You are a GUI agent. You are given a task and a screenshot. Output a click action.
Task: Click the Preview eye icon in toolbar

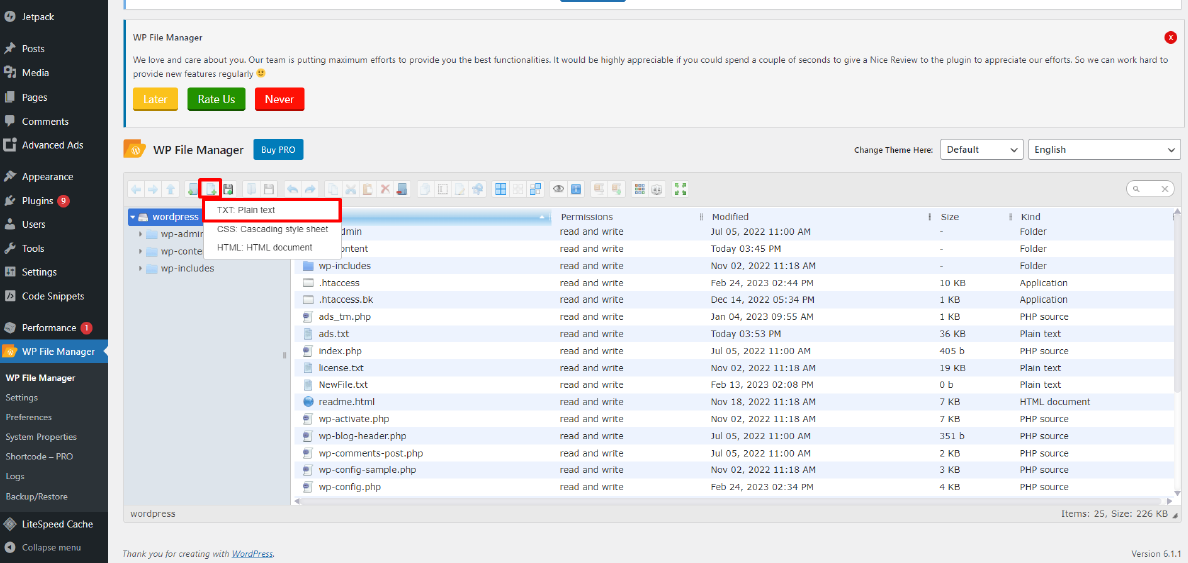pos(559,189)
